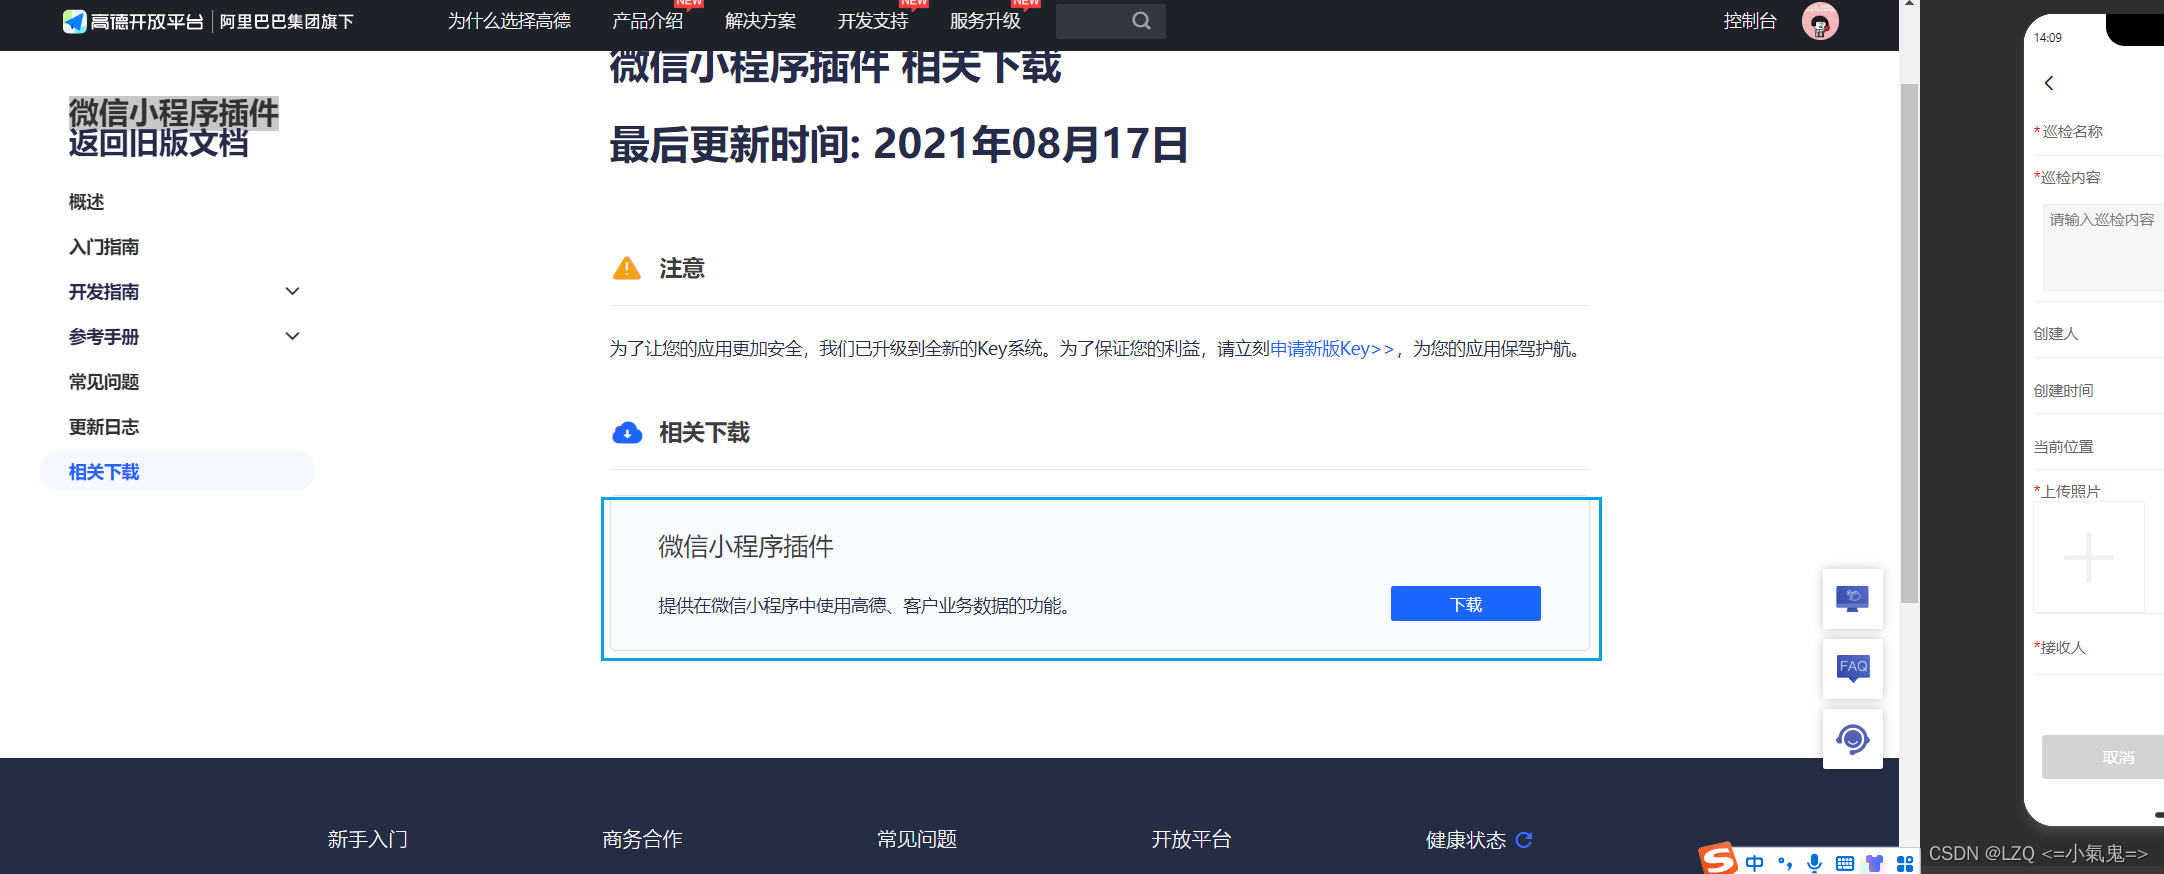Image resolution: width=2164 pixels, height=874 pixels.
Task: Click the 阿里巴巴集团旗下 header text
Action: pos(287,21)
